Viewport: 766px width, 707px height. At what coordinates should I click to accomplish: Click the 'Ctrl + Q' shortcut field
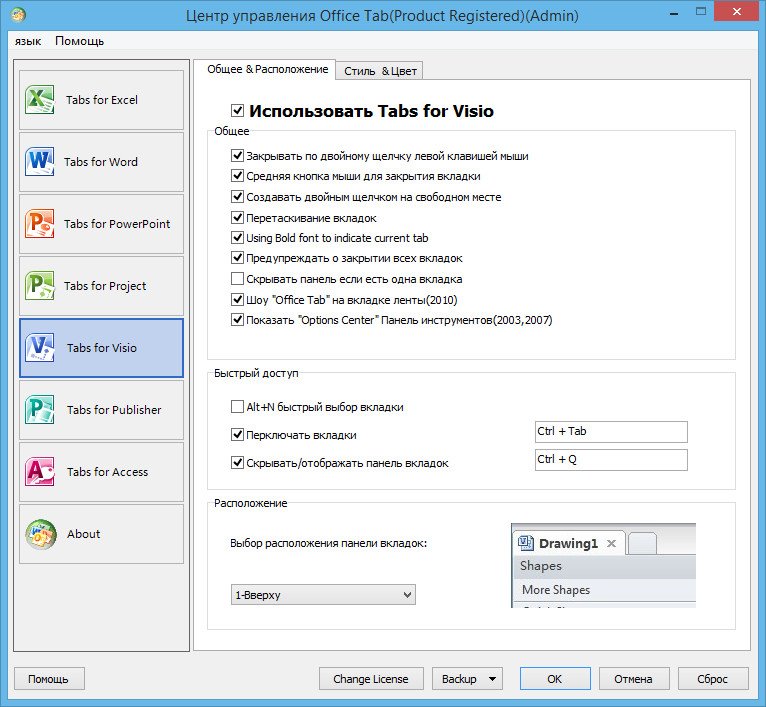pyautogui.click(x=611, y=460)
